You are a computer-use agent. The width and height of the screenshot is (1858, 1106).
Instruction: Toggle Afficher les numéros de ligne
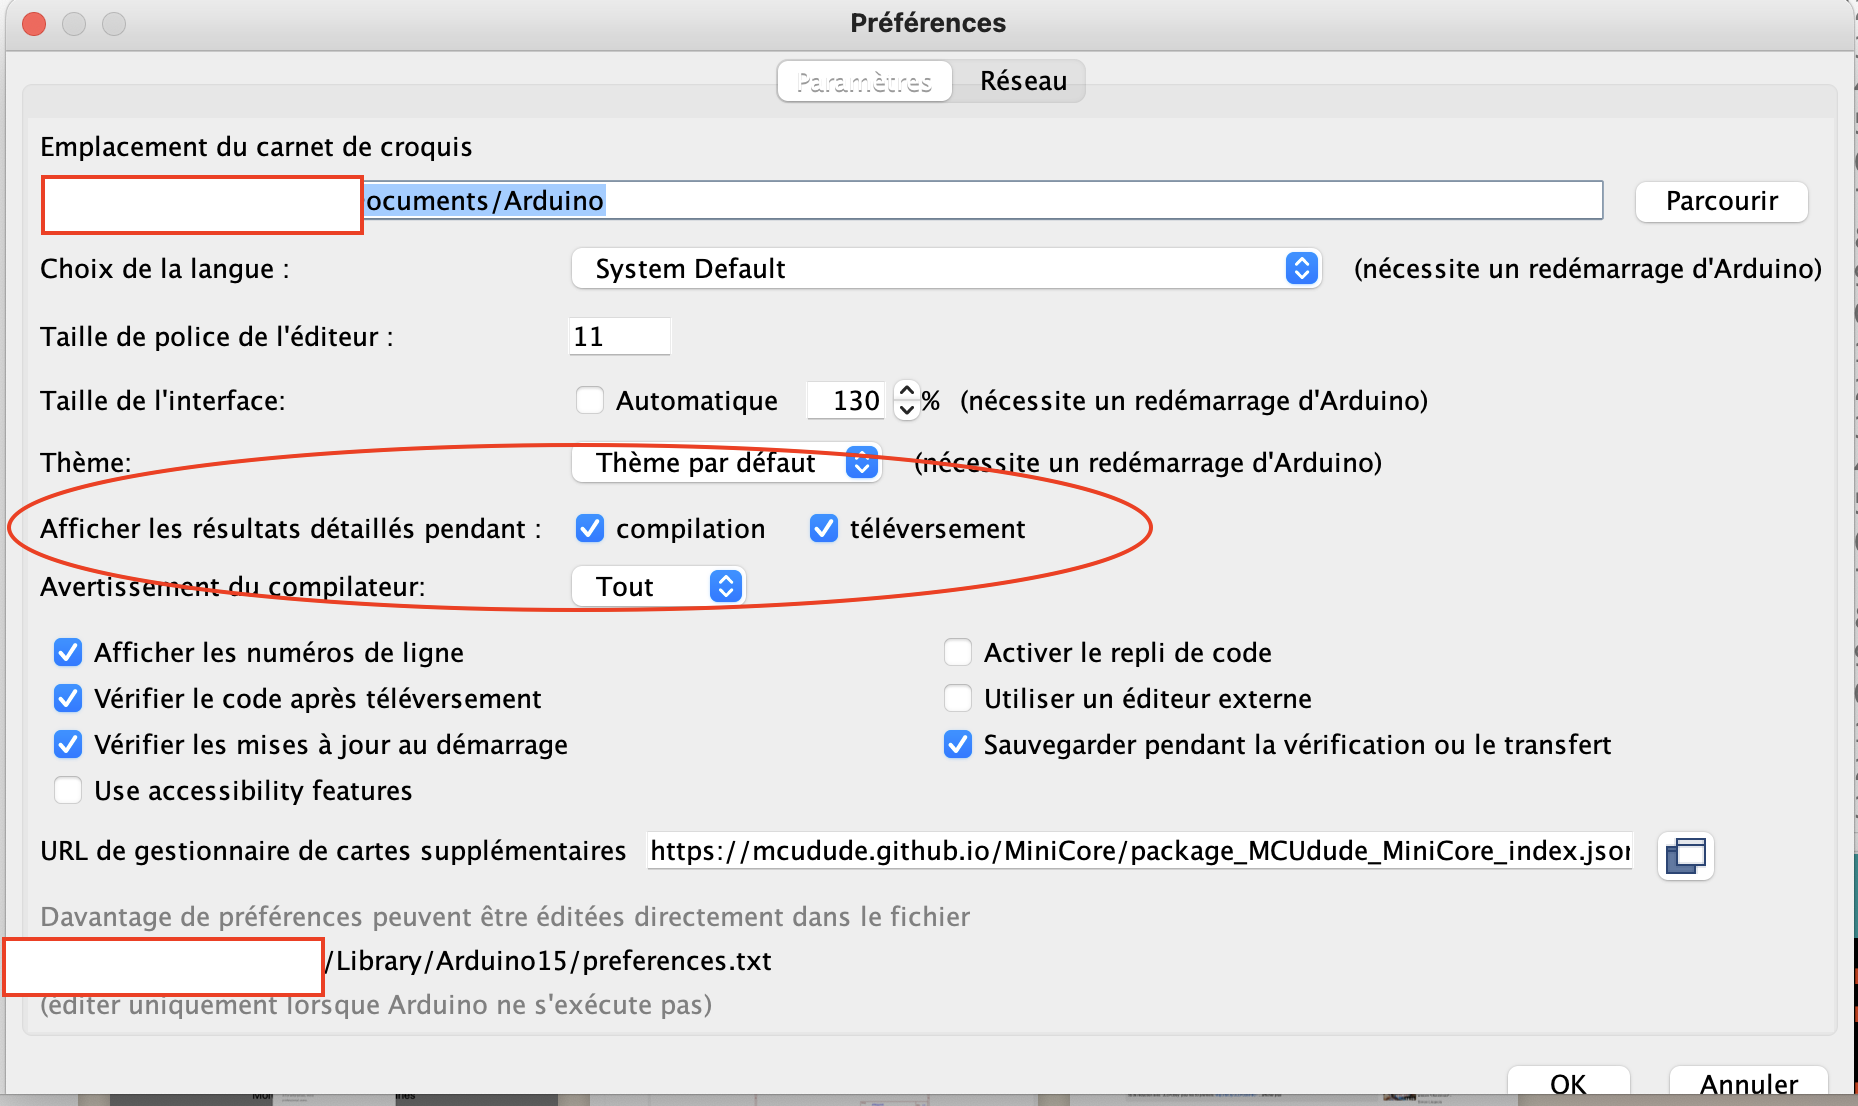[68, 652]
